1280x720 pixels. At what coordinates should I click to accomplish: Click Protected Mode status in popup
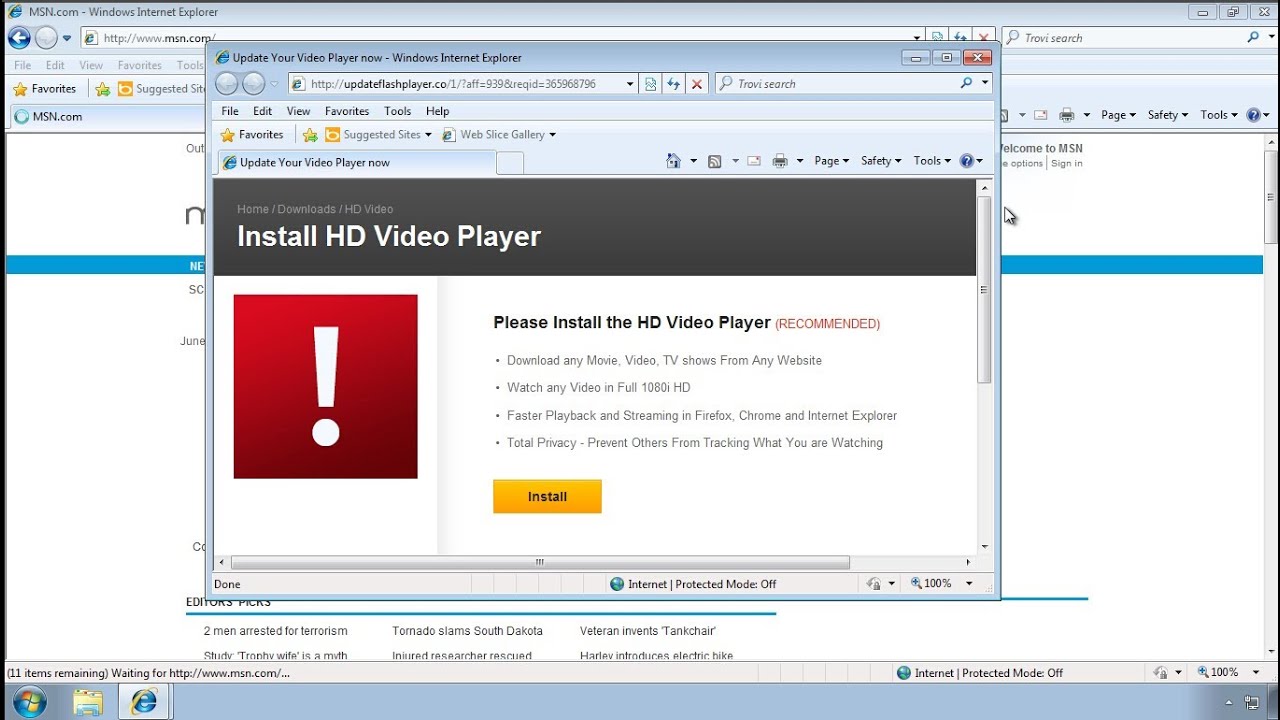coord(702,584)
